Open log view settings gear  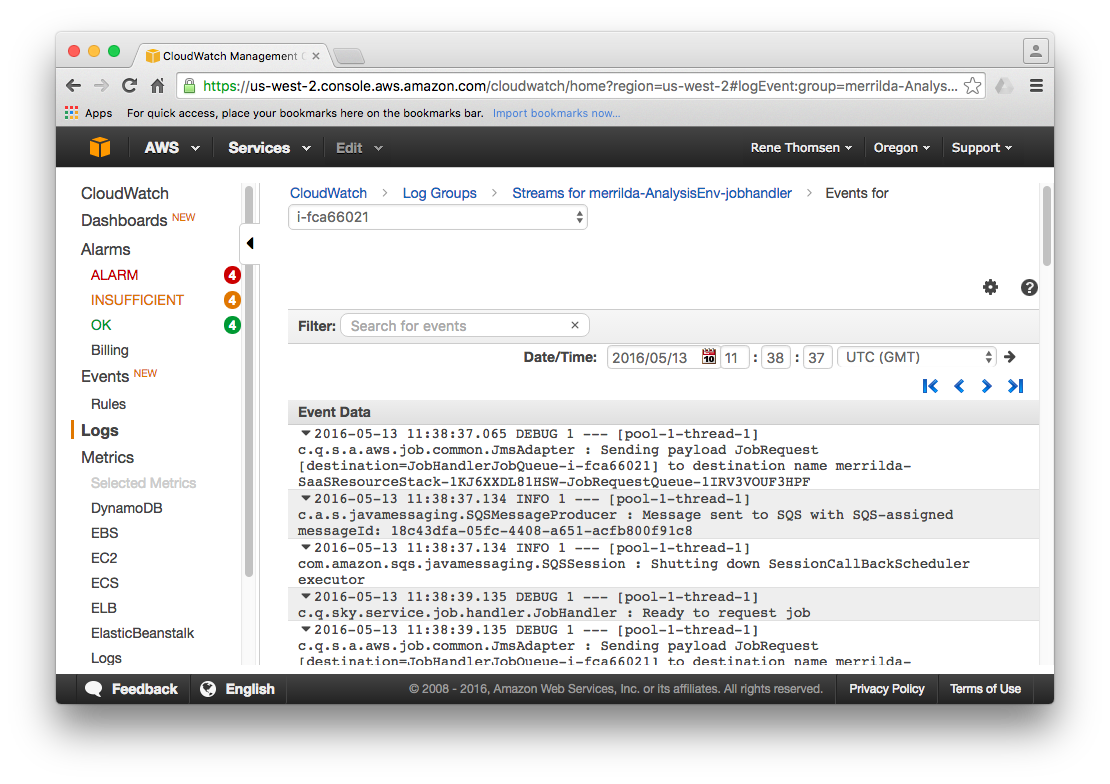tap(990, 287)
